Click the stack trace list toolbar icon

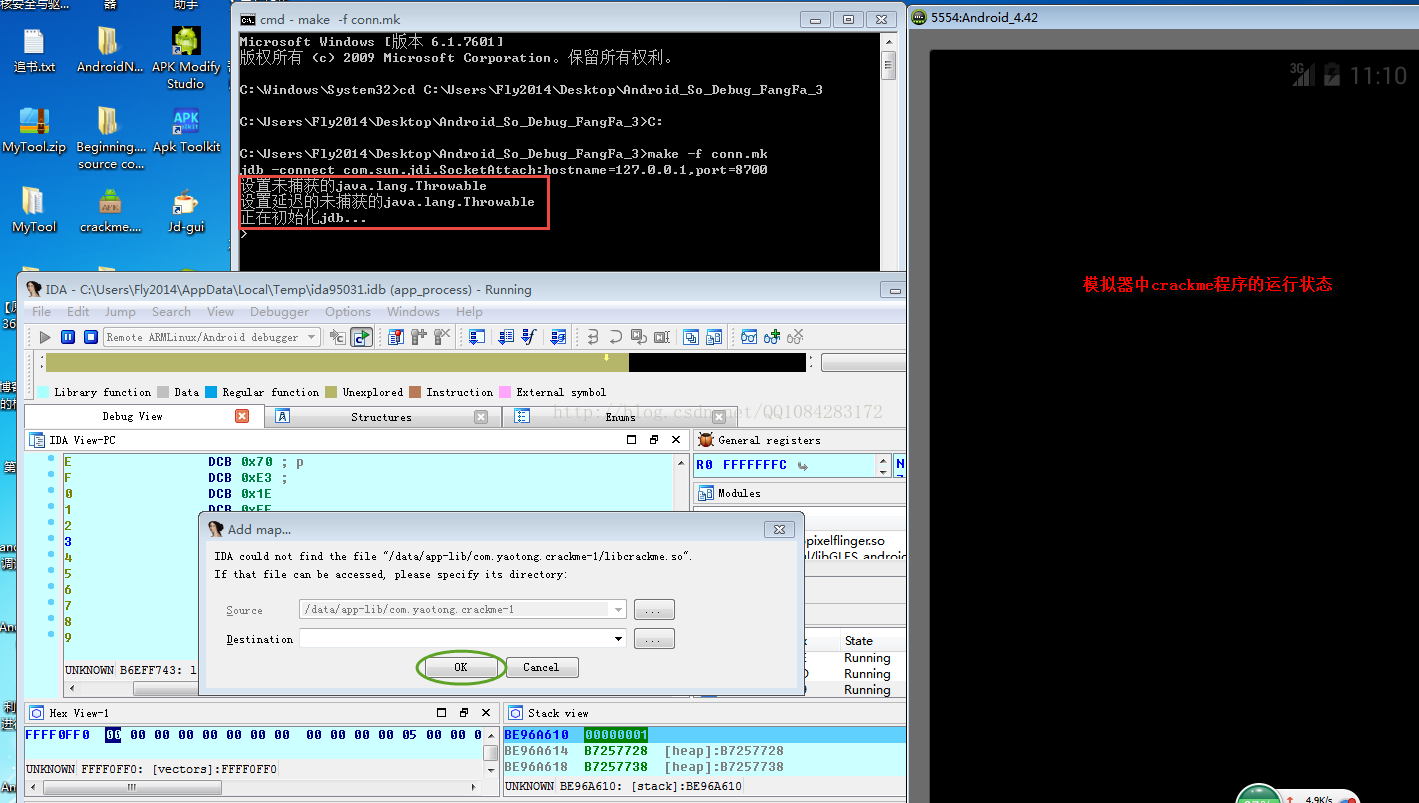(x=506, y=337)
